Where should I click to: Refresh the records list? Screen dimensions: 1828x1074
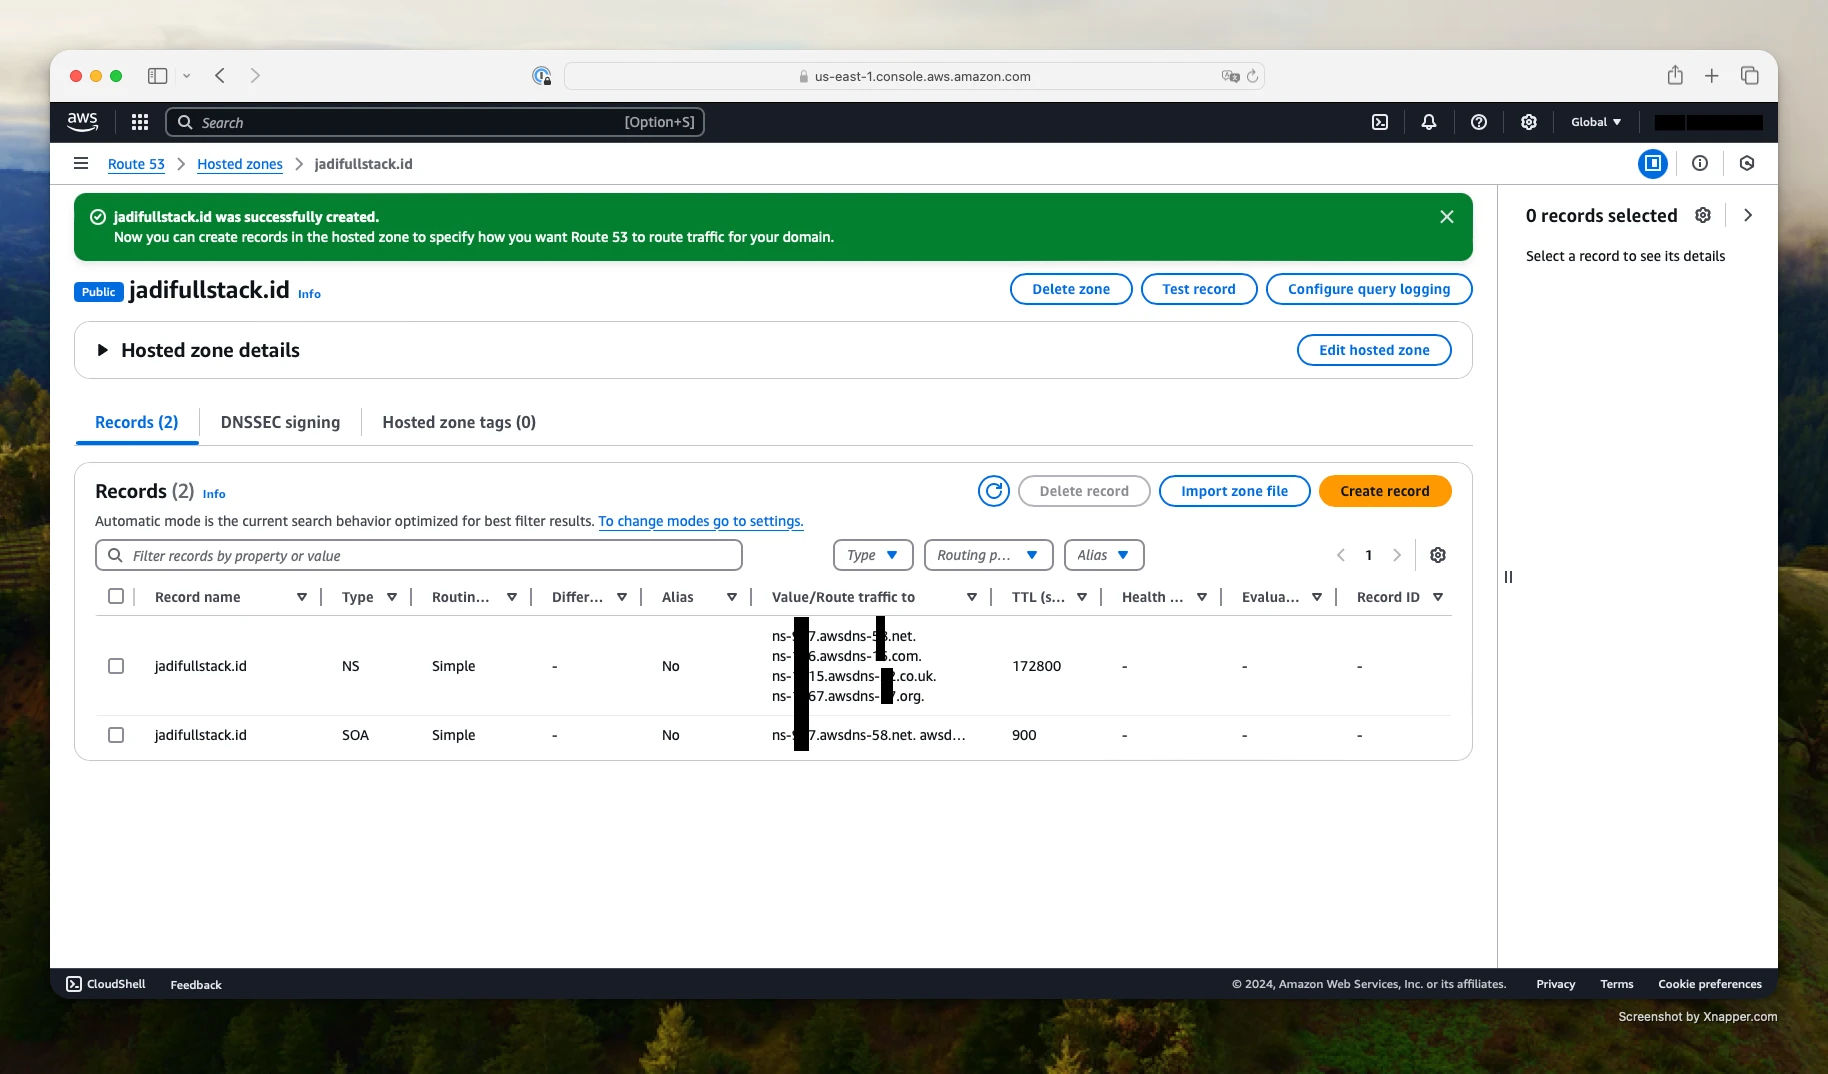994,491
